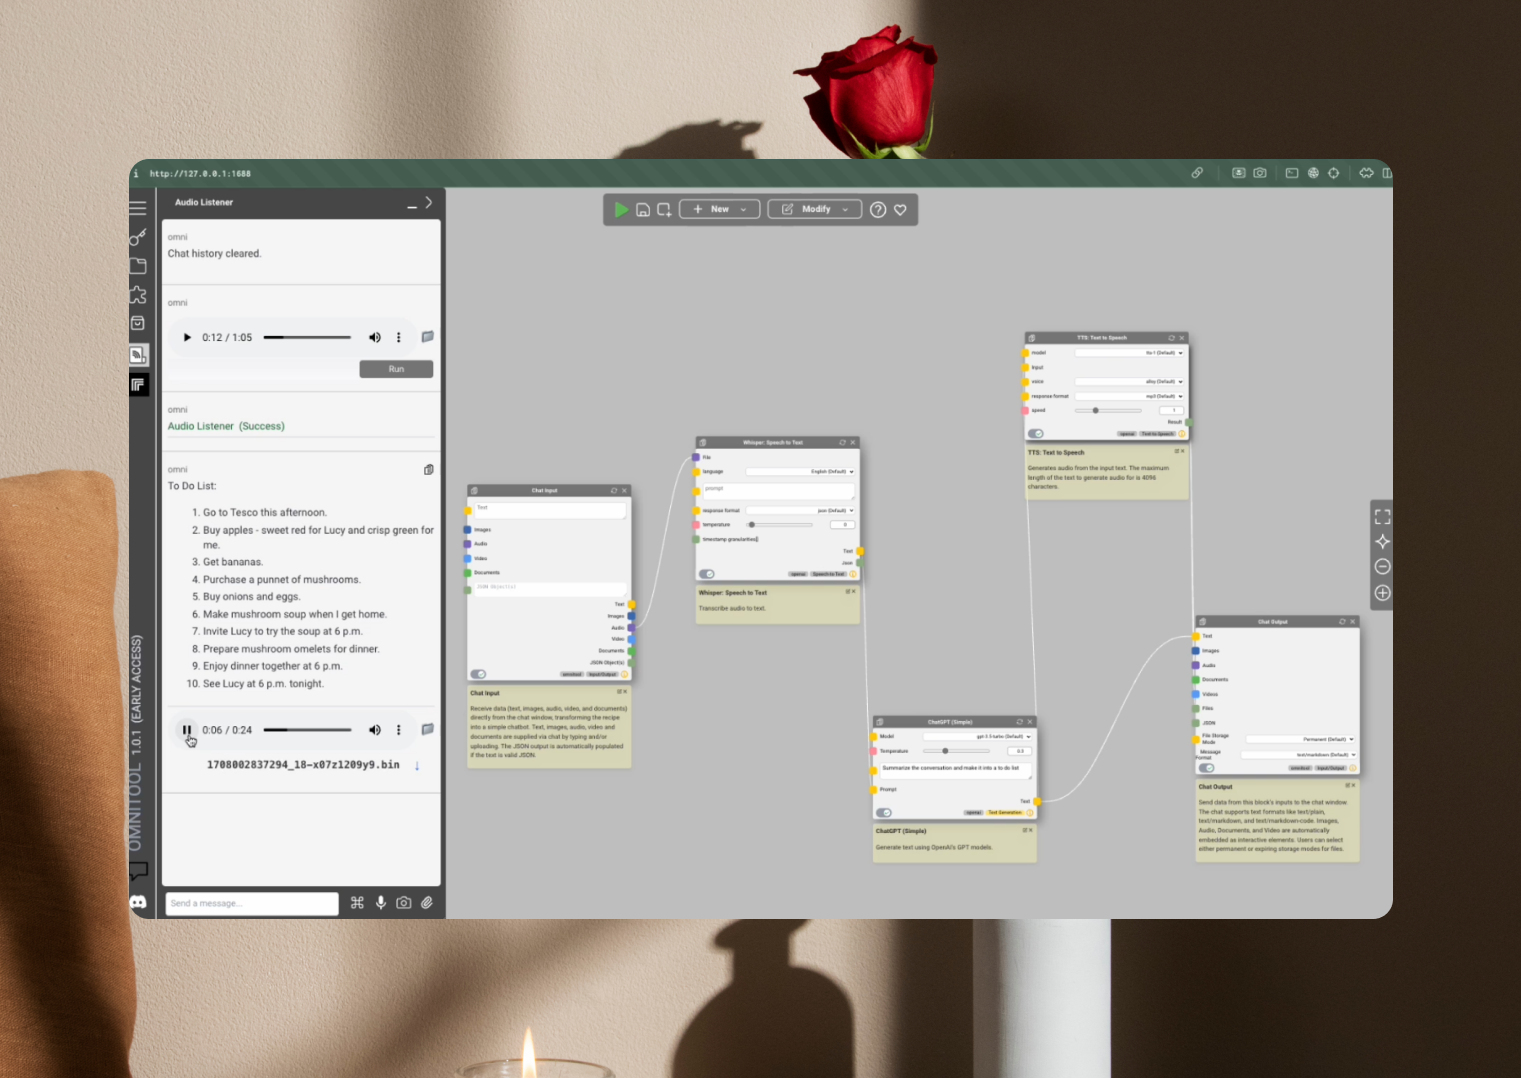Open the shopping bag marketplace icon
The height and width of the screenshot is (1078, 1521).
[138, 323]
